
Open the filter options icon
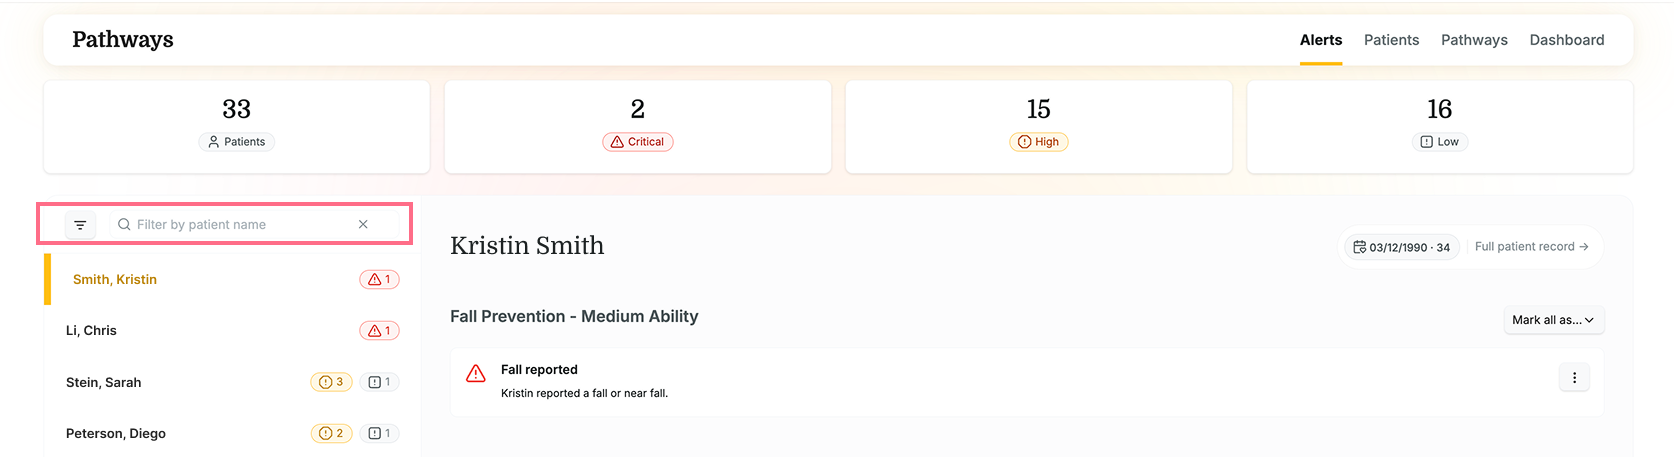tap(80, 225)
